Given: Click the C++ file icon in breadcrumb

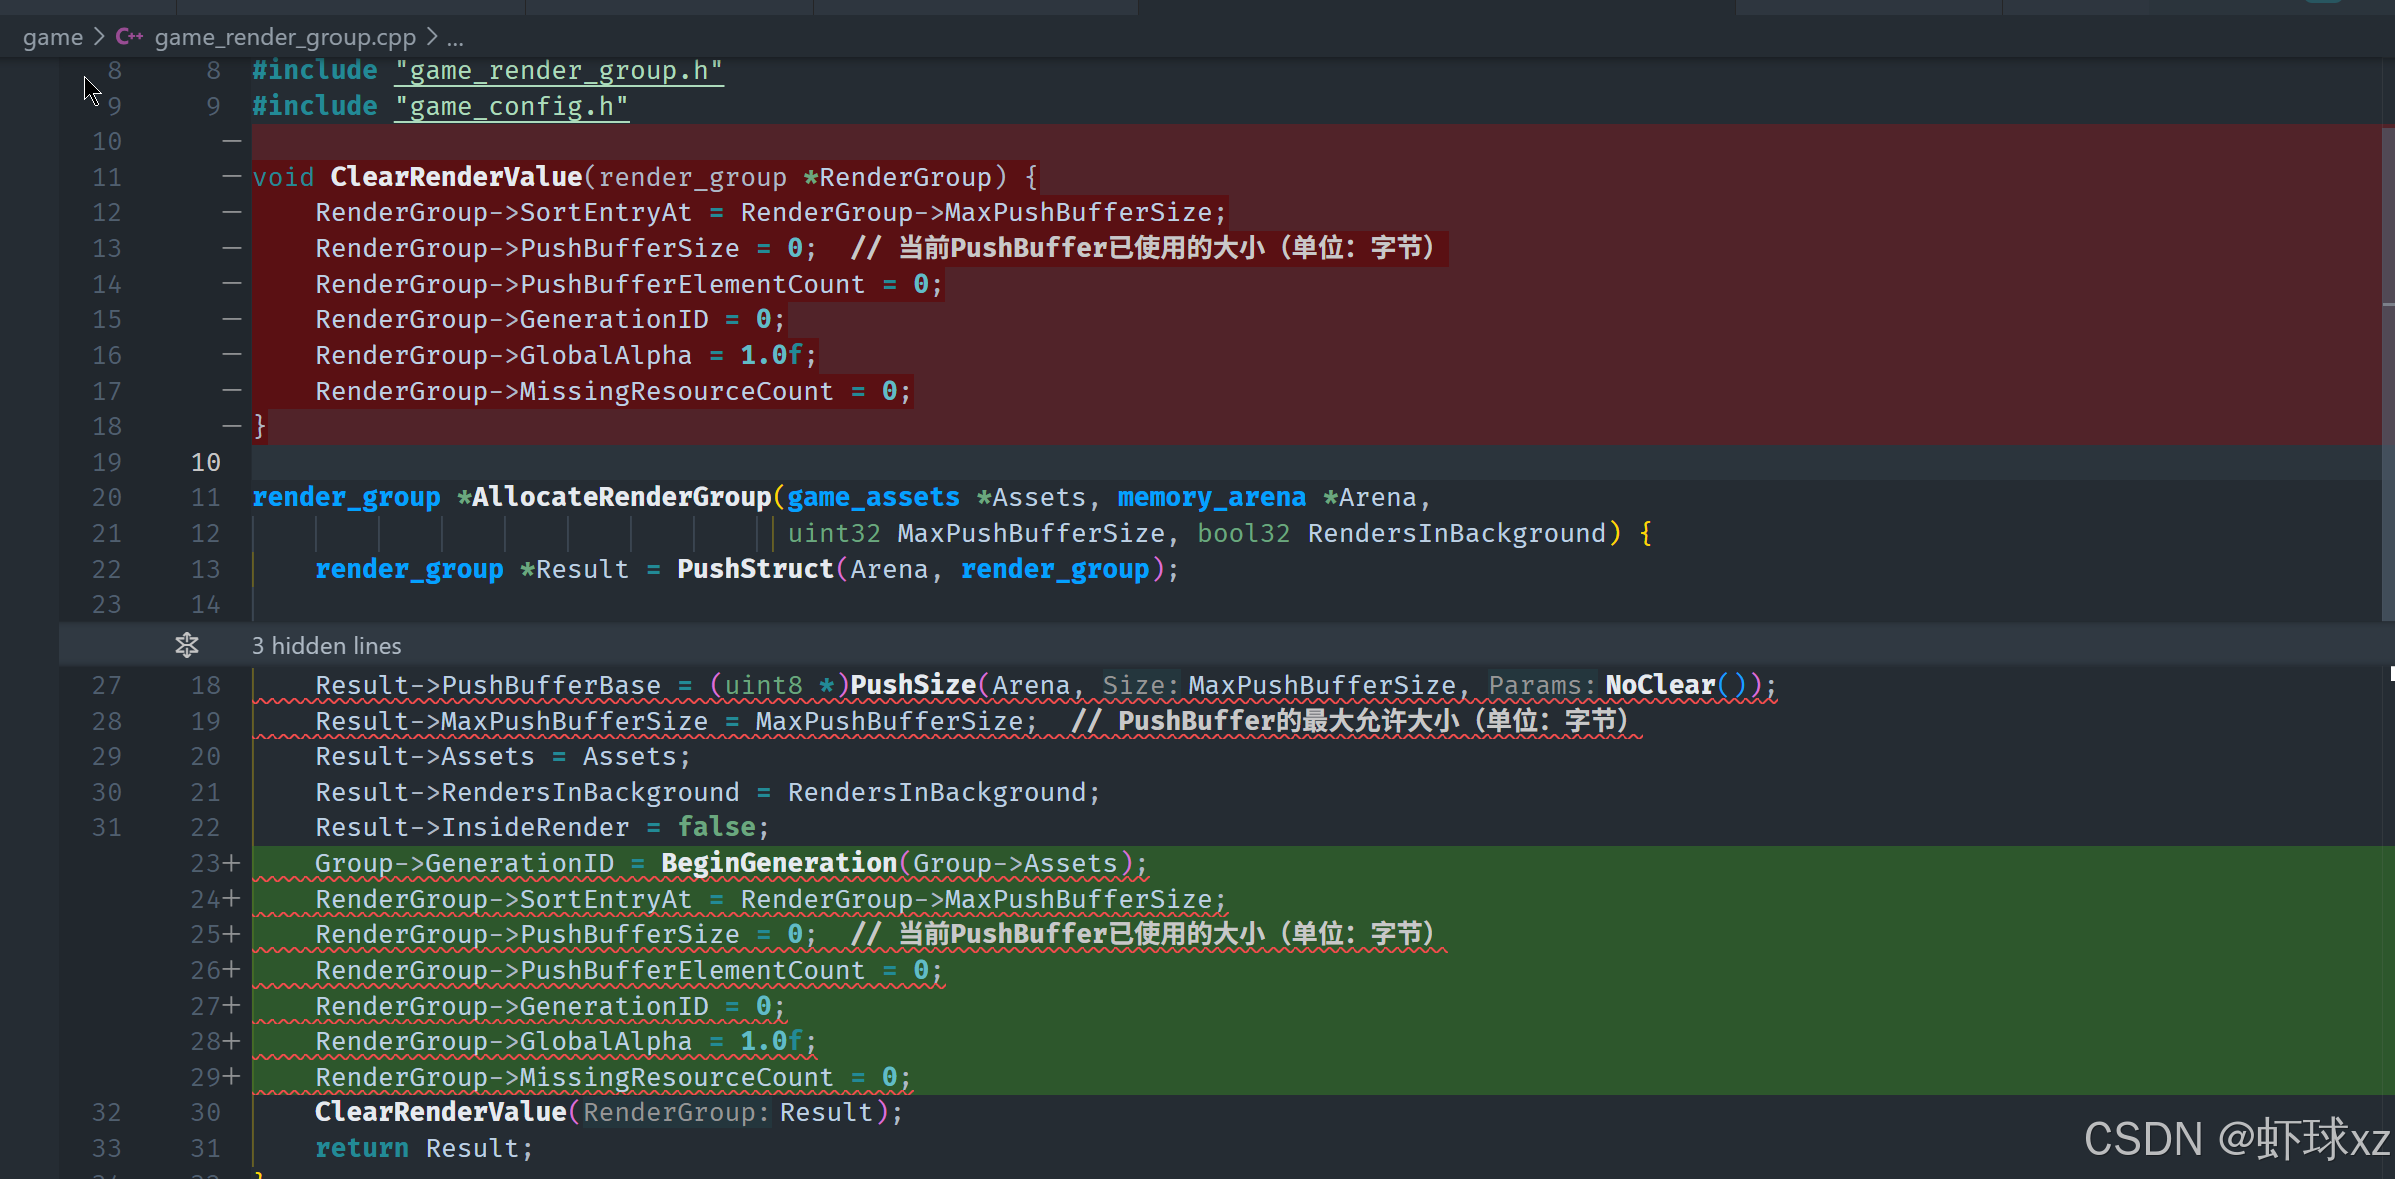Looking at the screenshot, I should click(129, 37).
